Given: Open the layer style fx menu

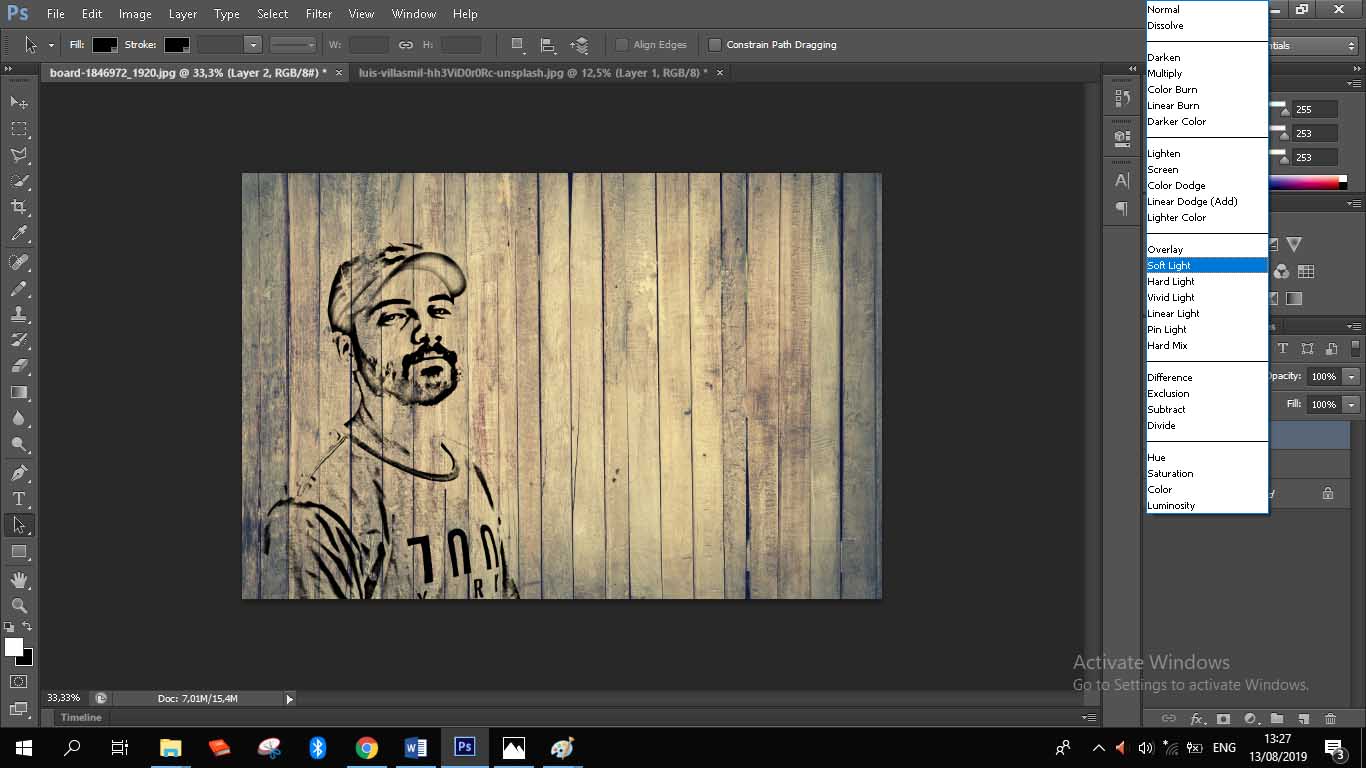Looking at the screenshot, I should click(x=1197, y=719).
